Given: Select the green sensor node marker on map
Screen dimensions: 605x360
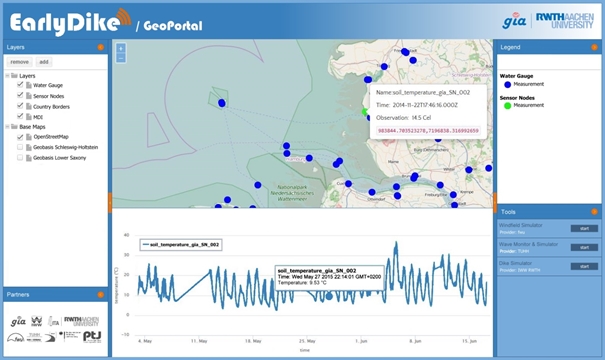Looking at the screenshot, I should coord(365,112).
